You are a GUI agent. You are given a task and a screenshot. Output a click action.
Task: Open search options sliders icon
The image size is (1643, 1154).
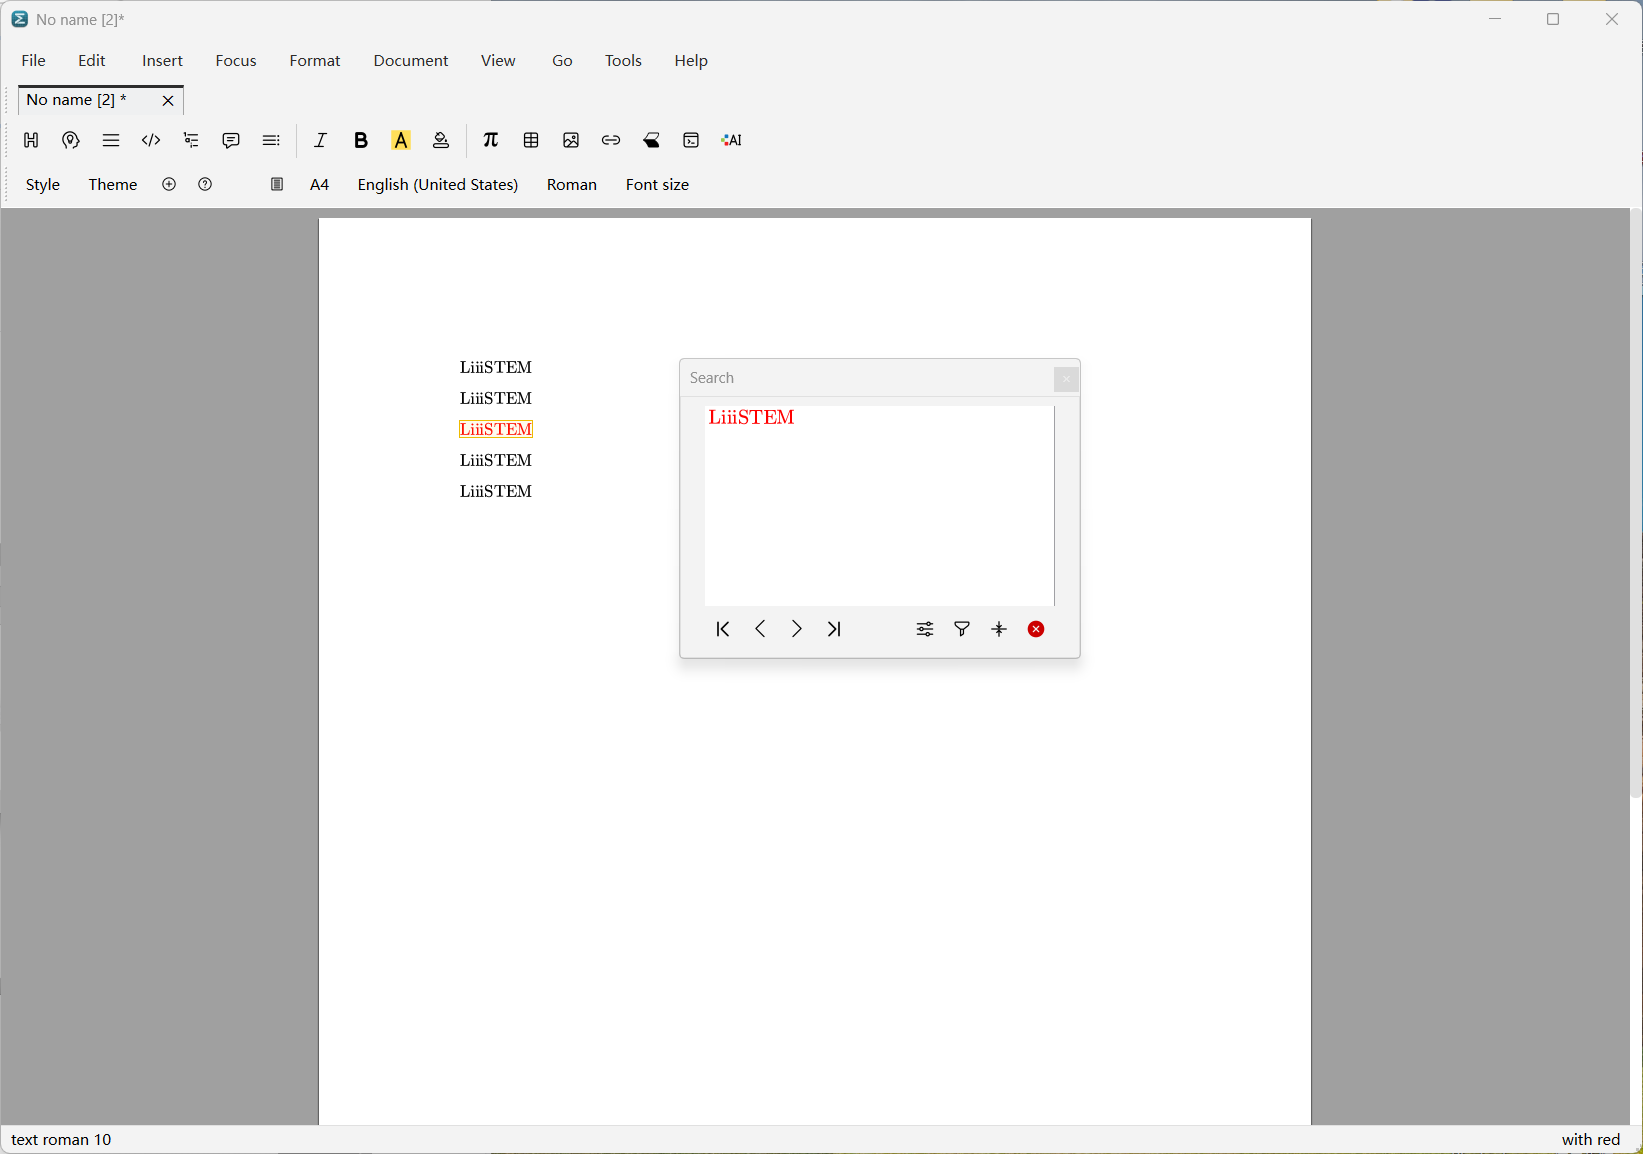click(x=925, y=629)
